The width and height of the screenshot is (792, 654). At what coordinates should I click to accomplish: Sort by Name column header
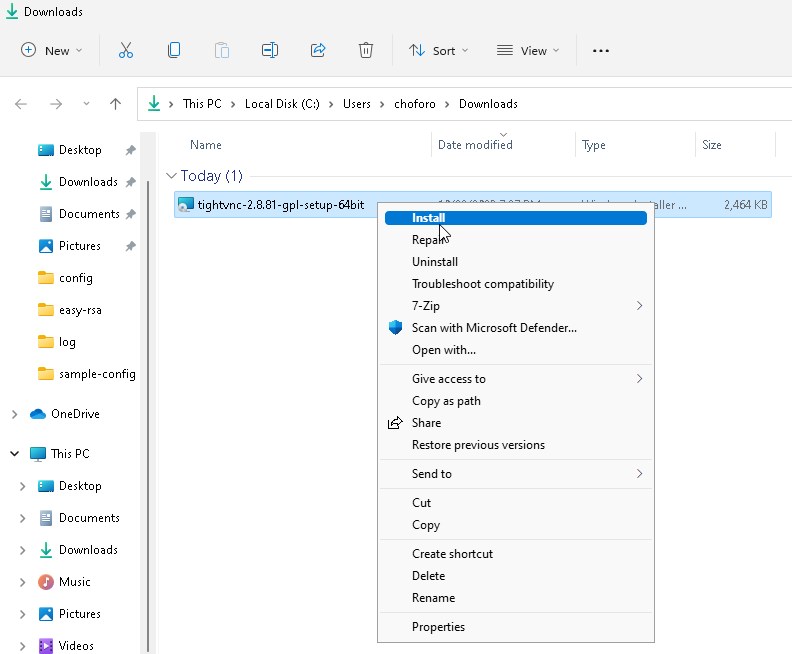[206, 145]
